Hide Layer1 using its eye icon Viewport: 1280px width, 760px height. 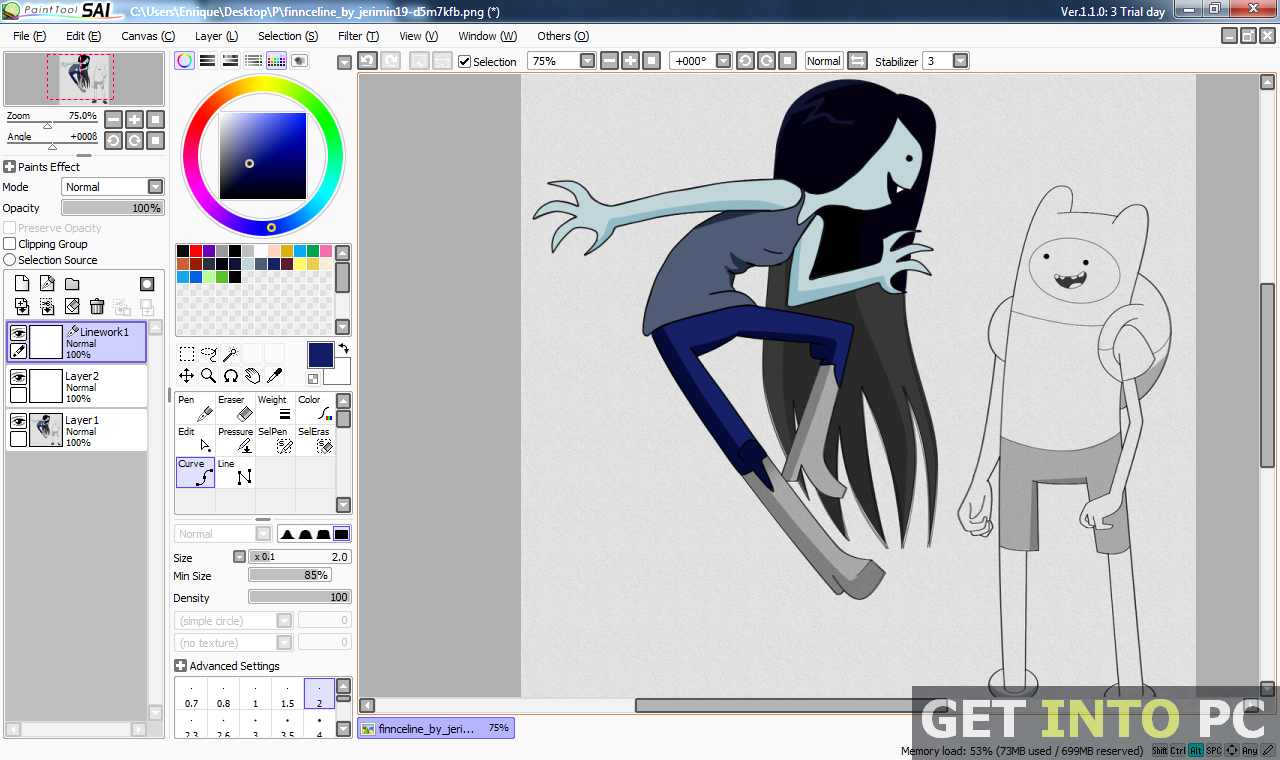[18, 421]
